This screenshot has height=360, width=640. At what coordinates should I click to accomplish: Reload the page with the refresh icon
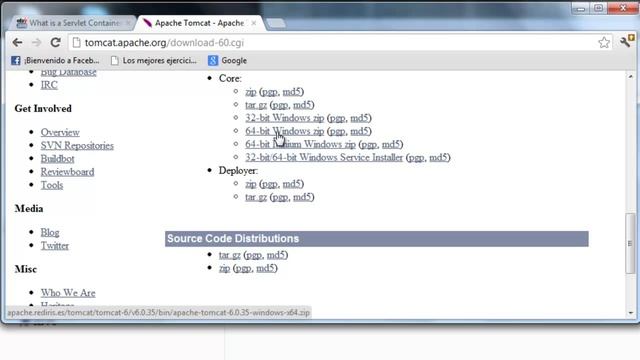pos(56,42)
